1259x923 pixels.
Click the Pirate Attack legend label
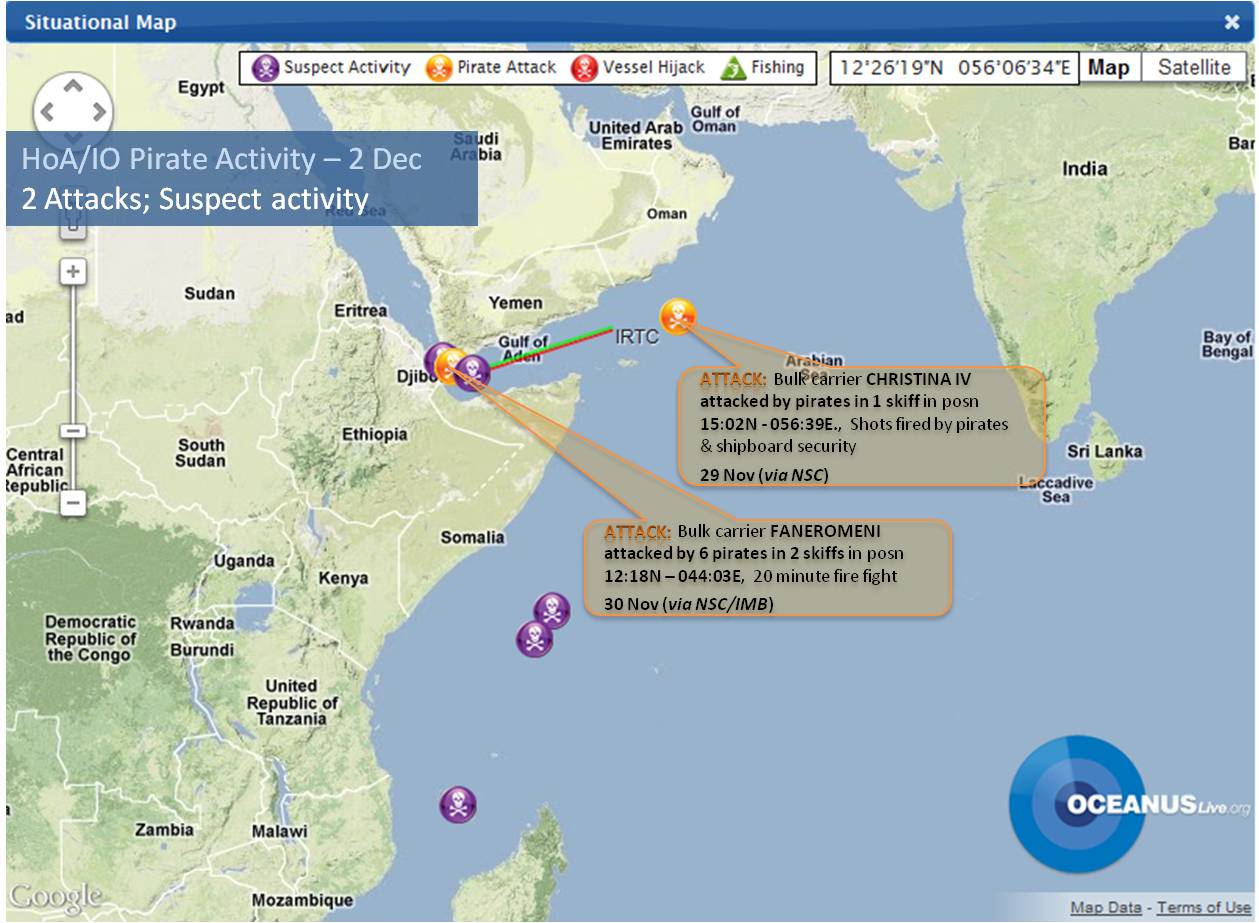(506, 67)
